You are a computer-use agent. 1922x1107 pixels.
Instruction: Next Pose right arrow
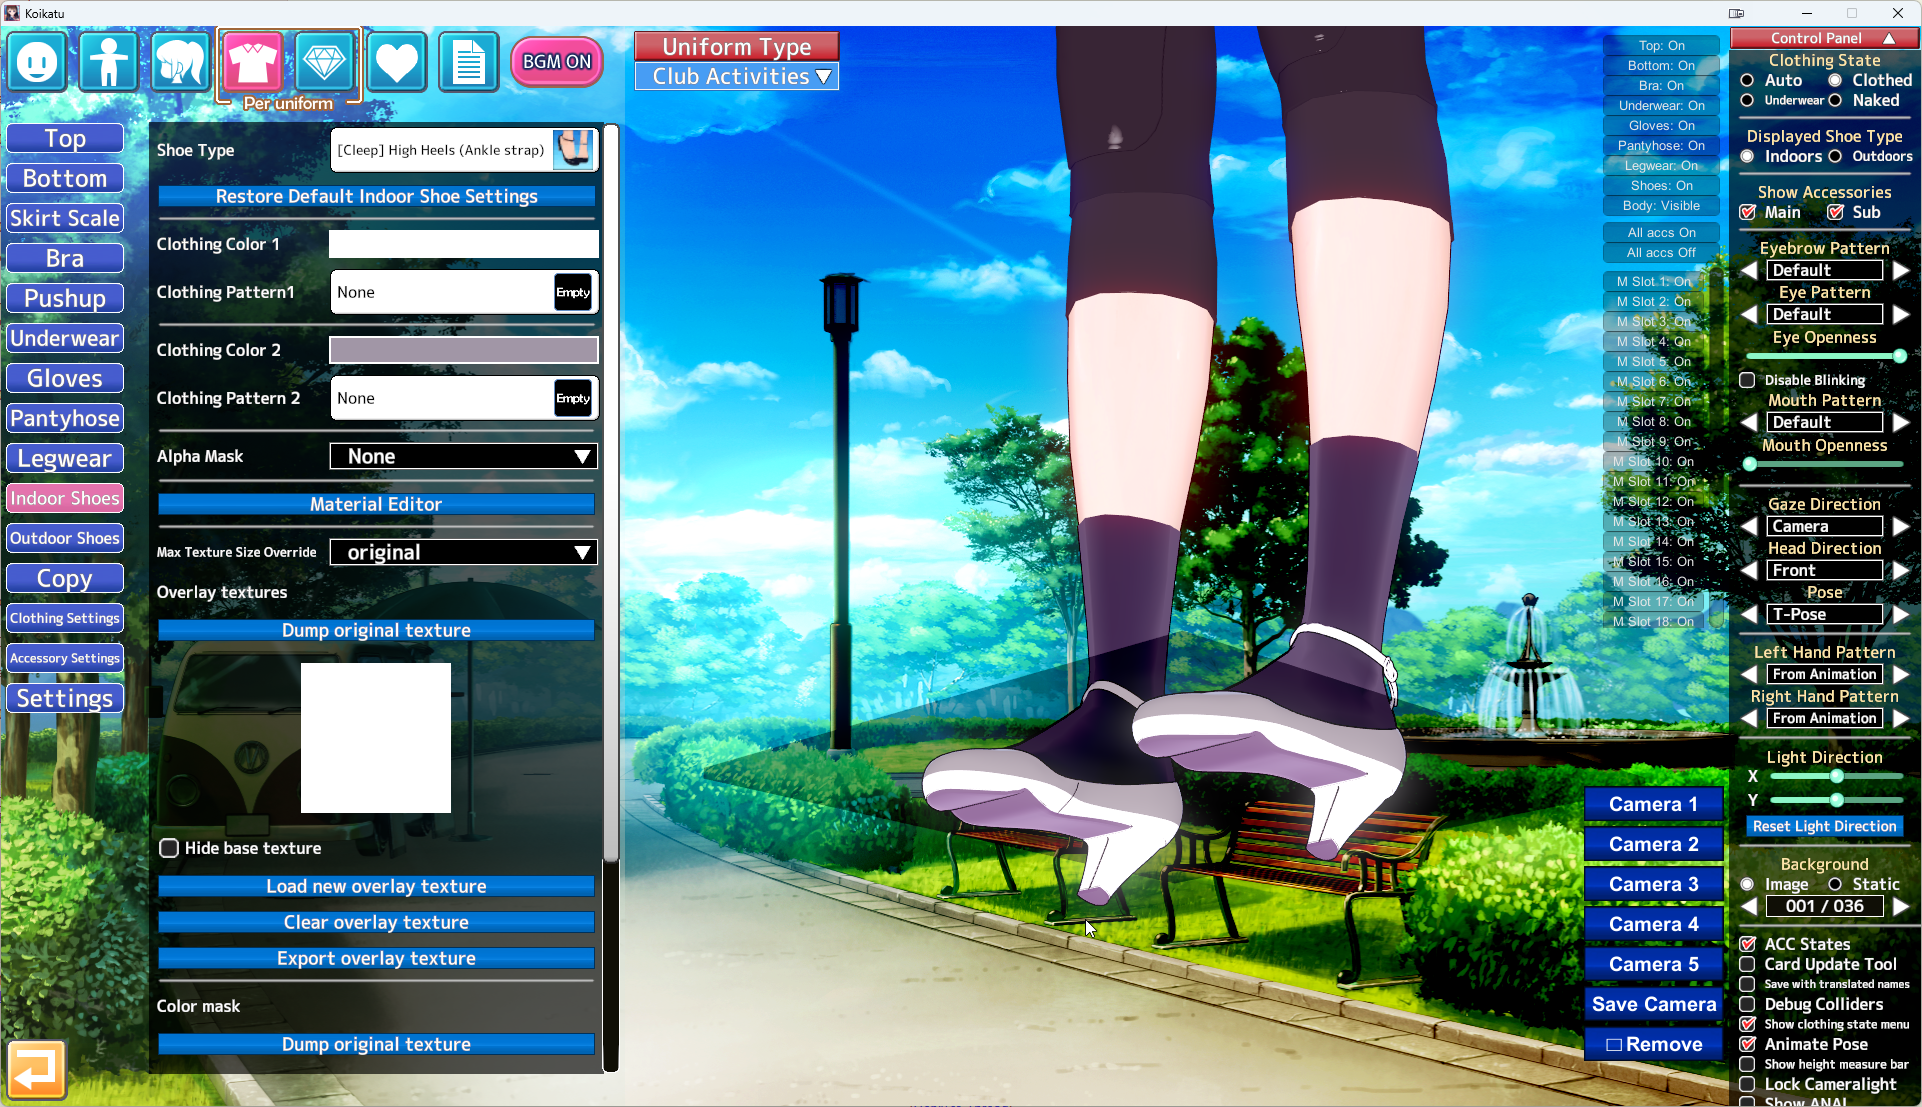click(1901, 614)
